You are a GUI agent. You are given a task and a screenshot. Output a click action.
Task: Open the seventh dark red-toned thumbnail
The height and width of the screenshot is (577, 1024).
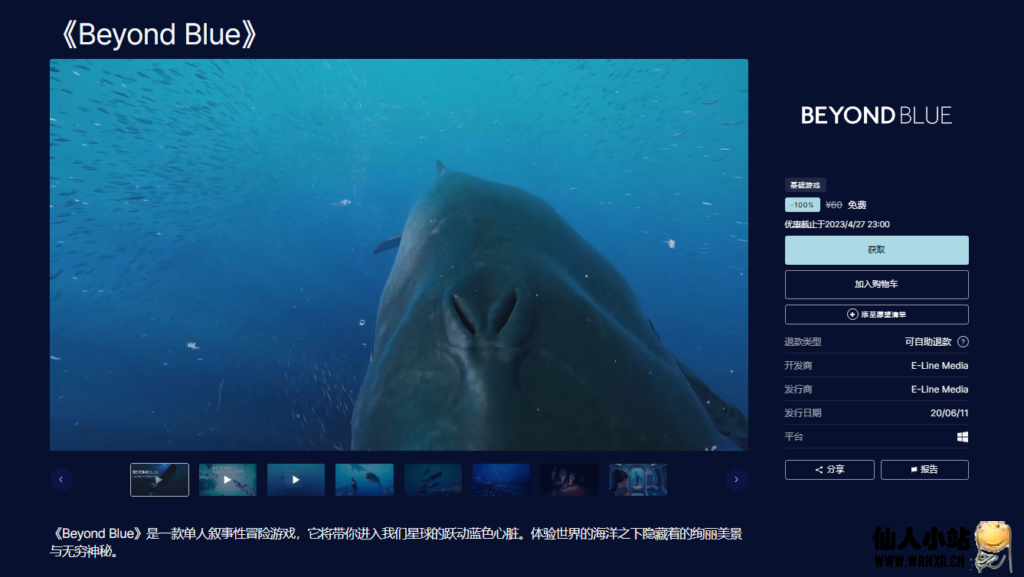click(569, 480)
